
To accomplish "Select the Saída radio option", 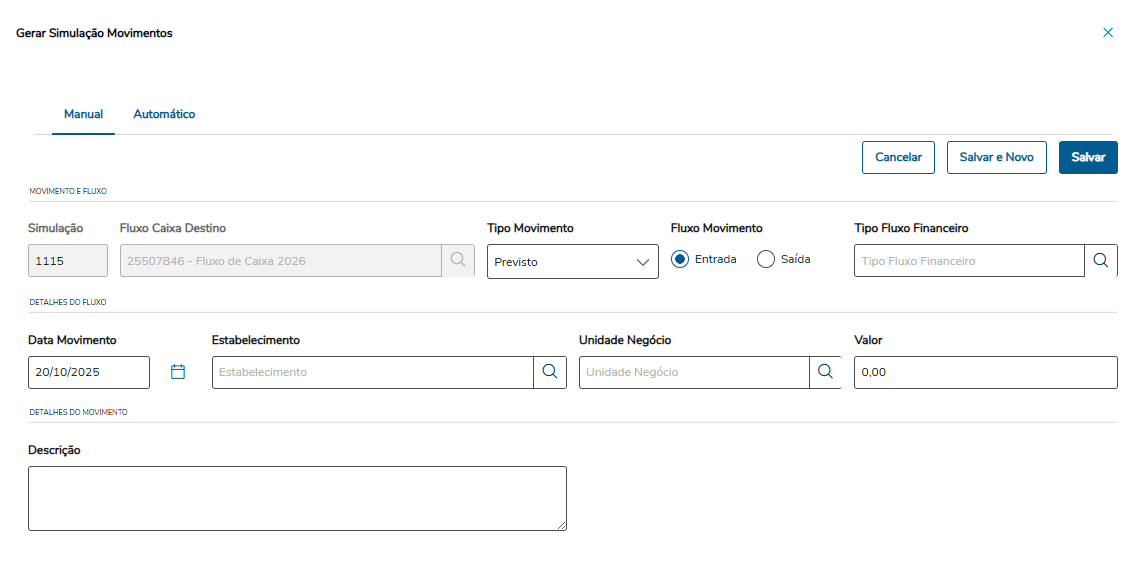I will [767, 260].
